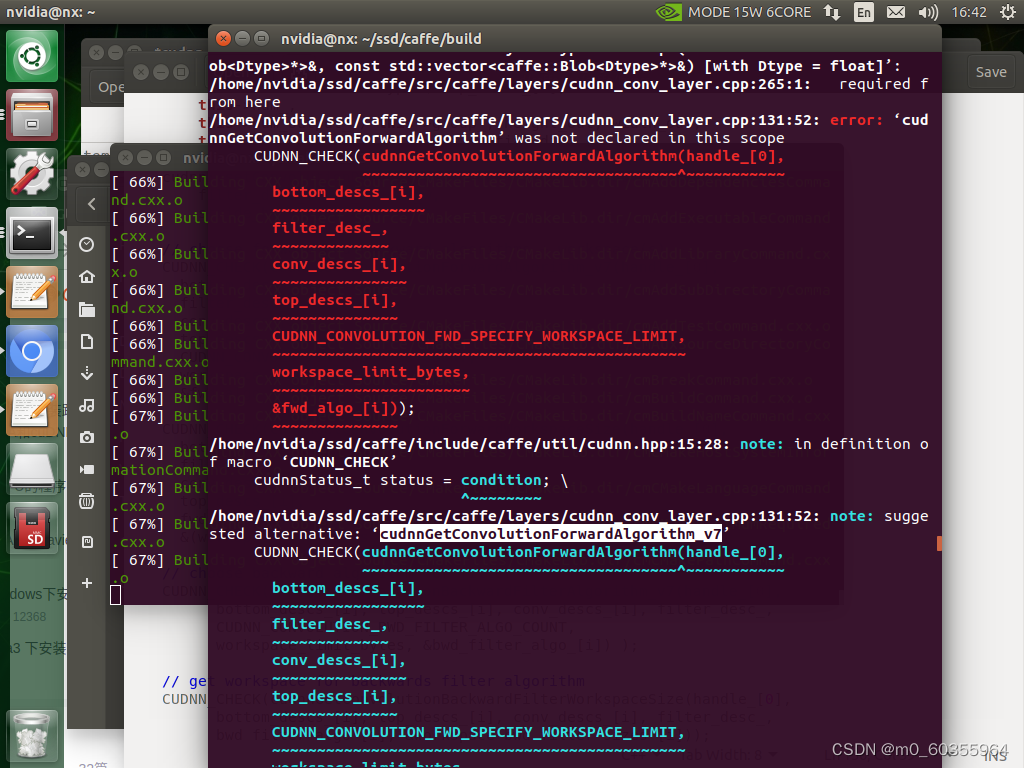Image resolution: width=1024 pixels, height=768 pixels.
Task: Close the front terminal window
Action: pos(223,39)
